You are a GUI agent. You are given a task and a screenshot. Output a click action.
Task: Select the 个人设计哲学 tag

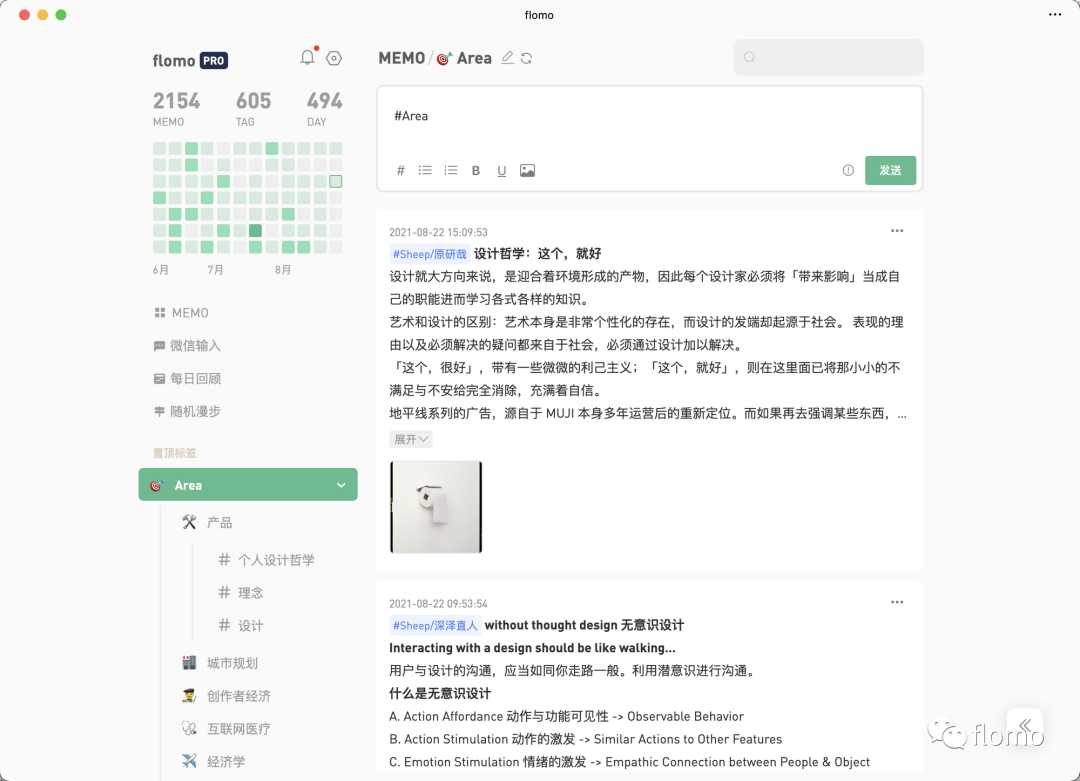pyautogui.click(x=266, y=560)
